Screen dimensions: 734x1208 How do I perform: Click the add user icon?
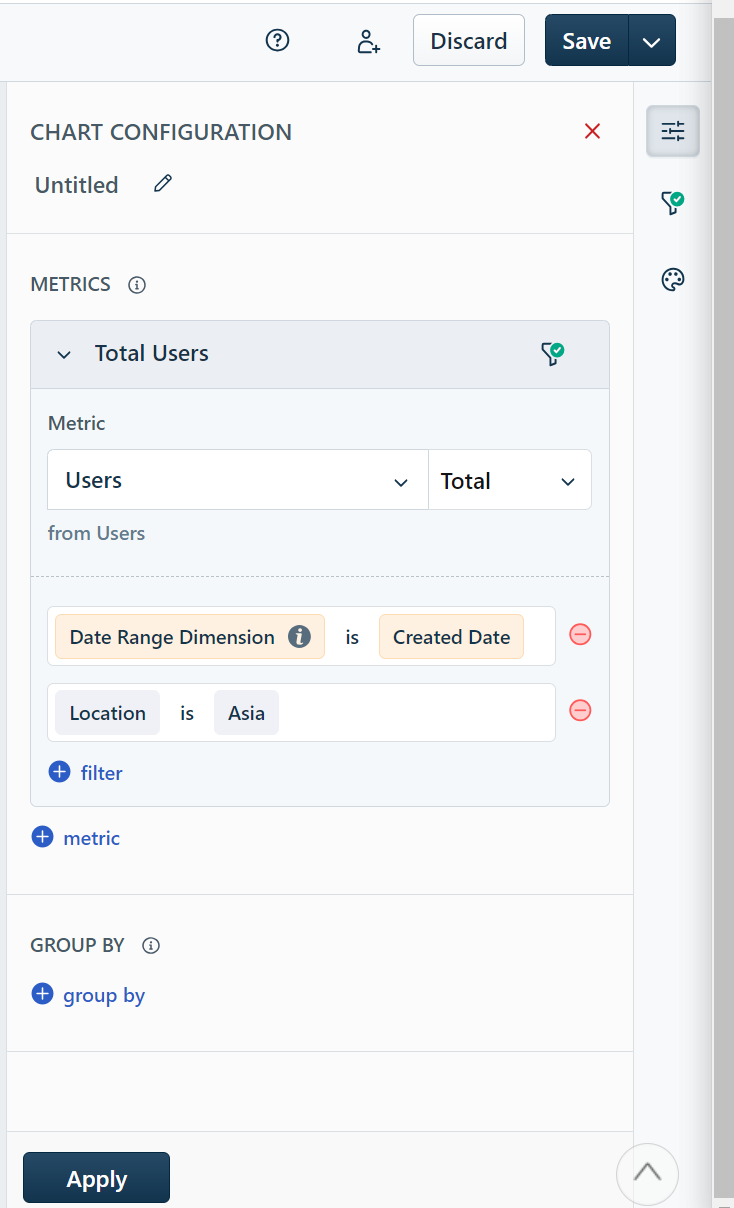coord(368,41)
